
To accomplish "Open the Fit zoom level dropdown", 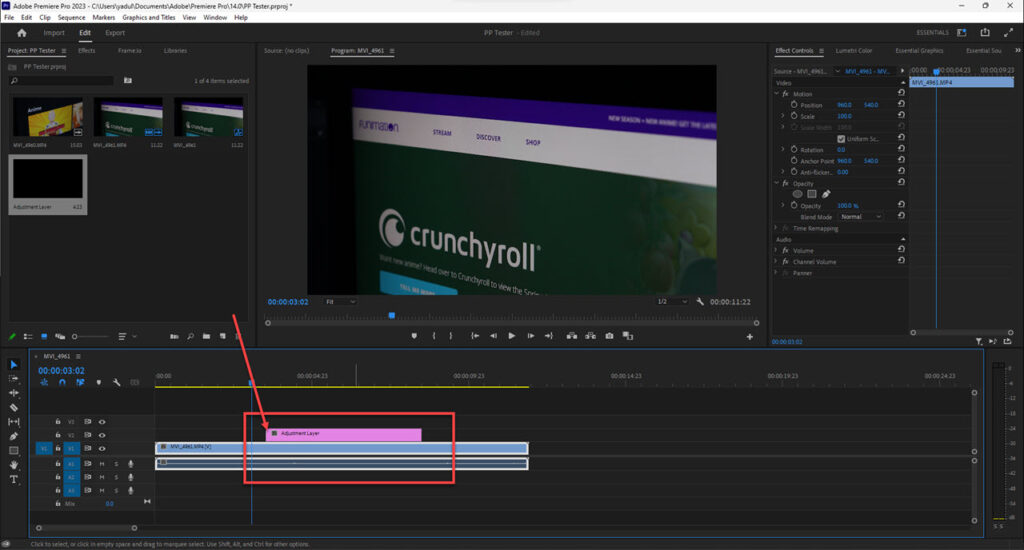I will click(x=340, y=302).
